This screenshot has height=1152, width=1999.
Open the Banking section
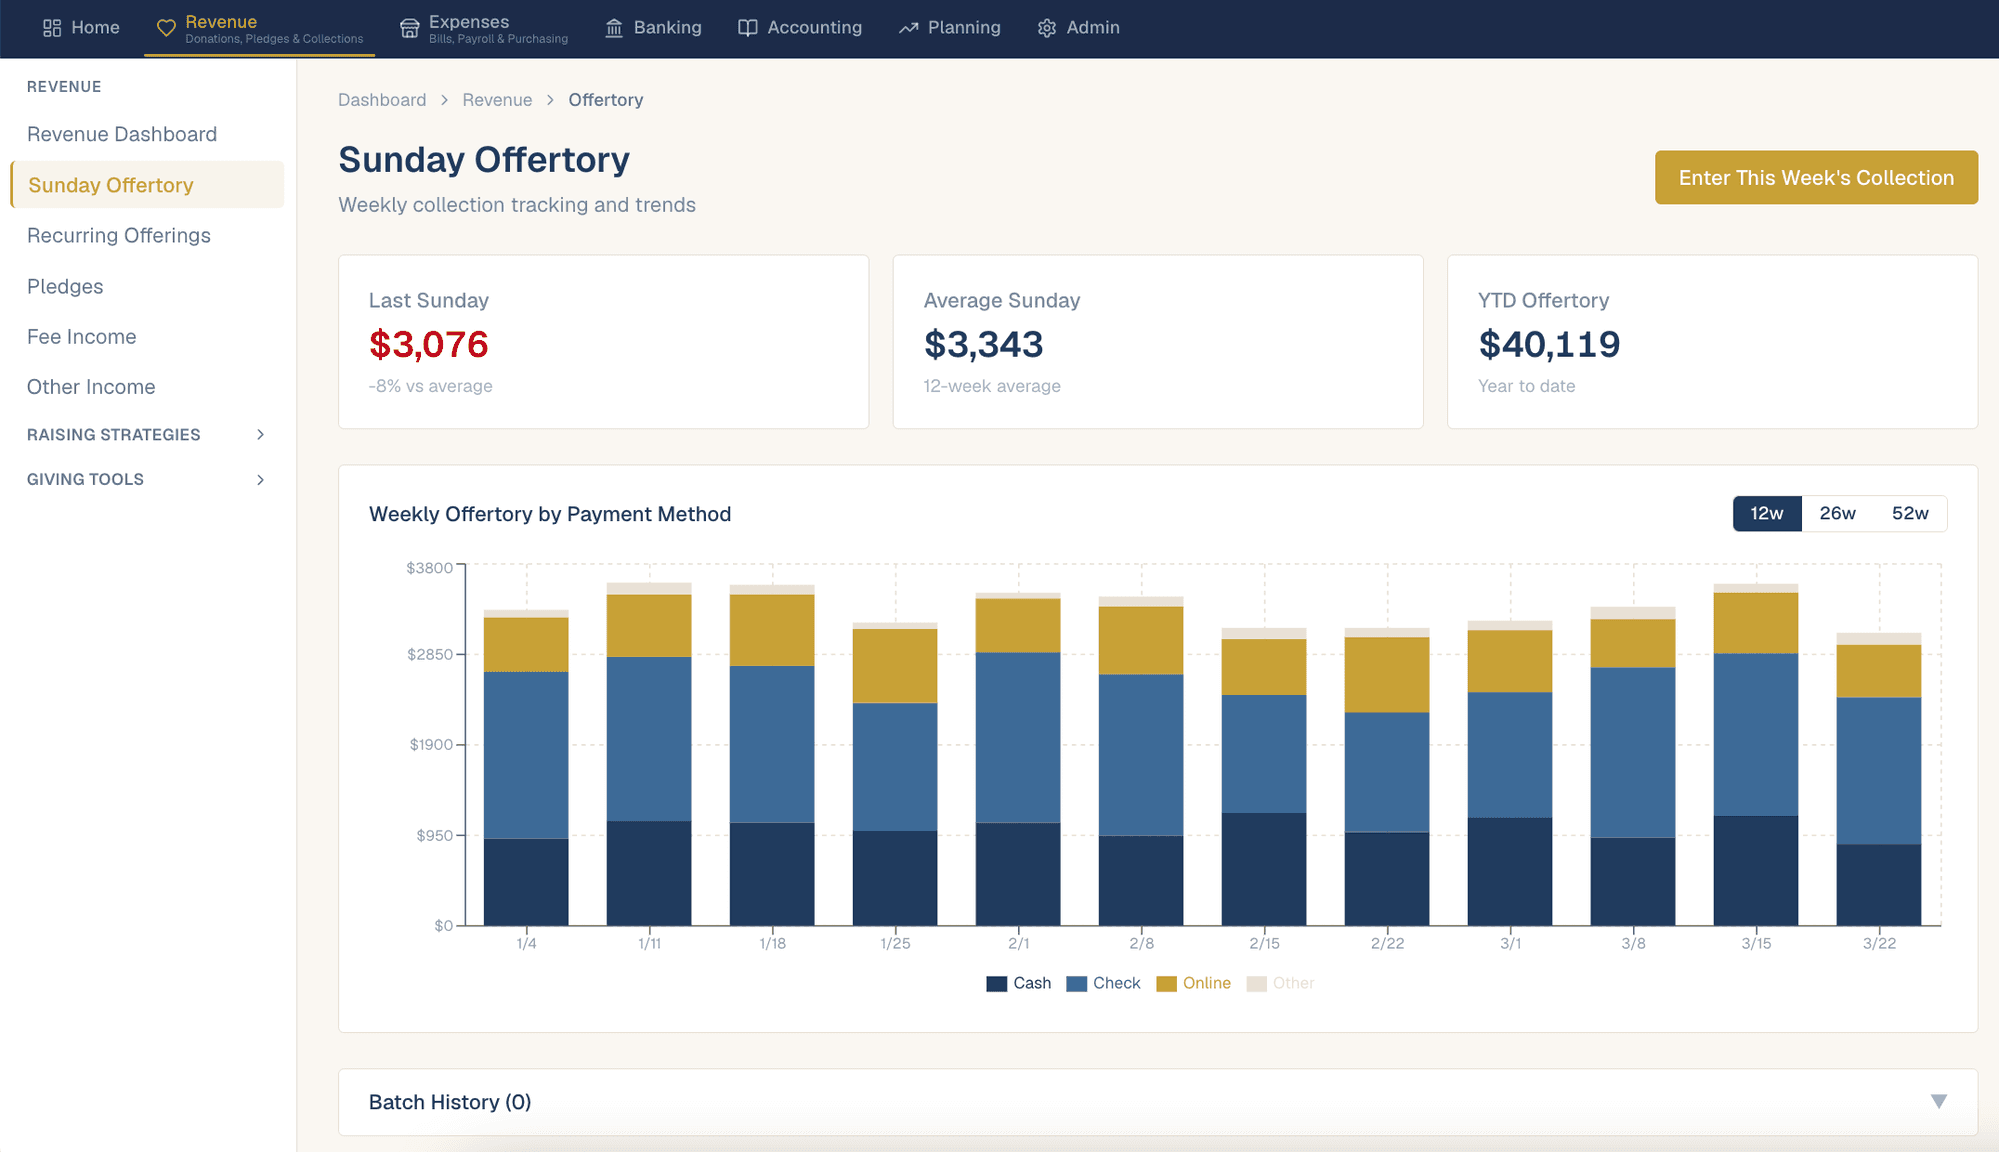pyautogui.click(x=653, y=28)
